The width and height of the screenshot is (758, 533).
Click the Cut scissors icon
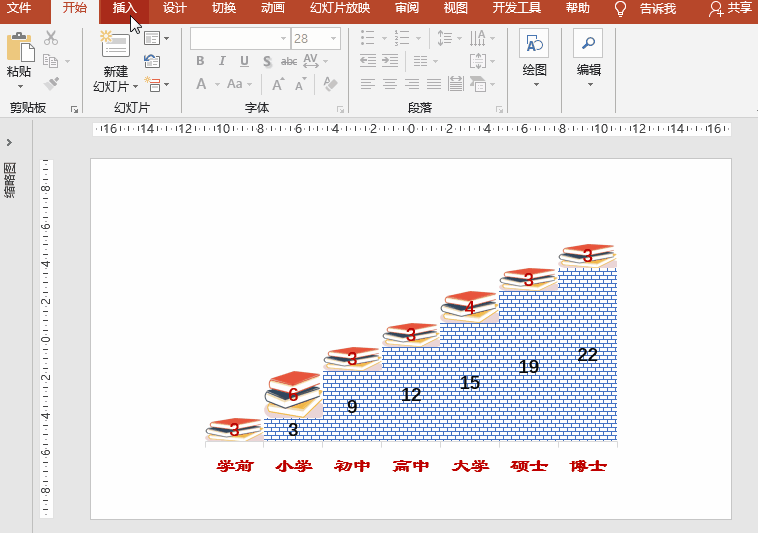point(51,38)
